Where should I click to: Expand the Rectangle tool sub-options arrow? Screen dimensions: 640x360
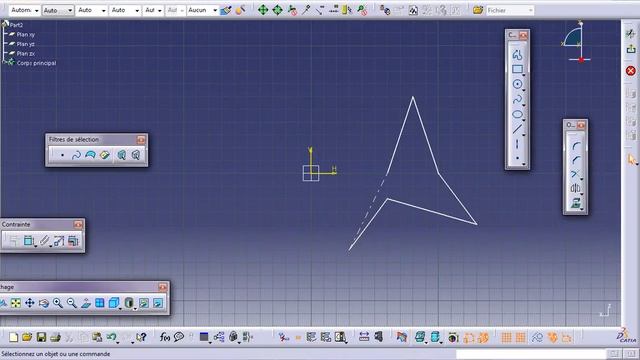click(x=524, y=75)
